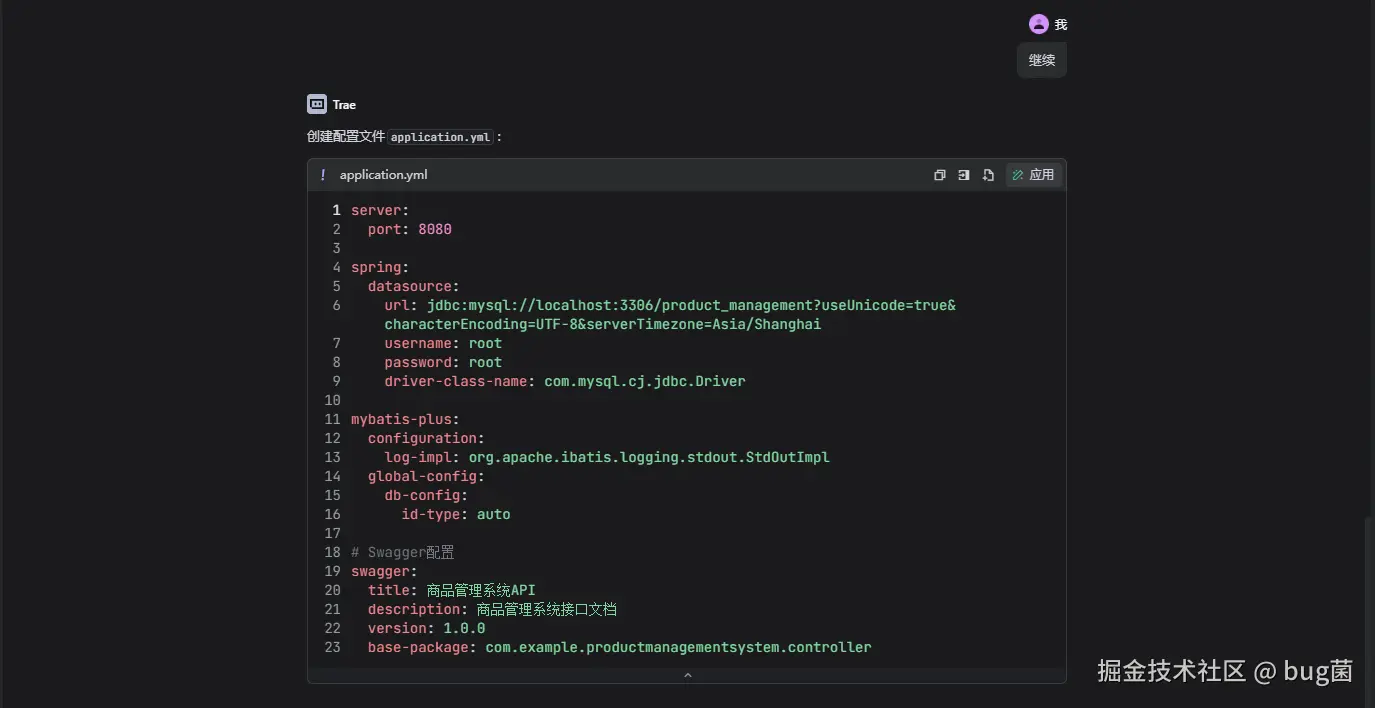The image size is (1375, 708).
Task: Apply the application.yml code with 应用
Action: (1033, 175)
